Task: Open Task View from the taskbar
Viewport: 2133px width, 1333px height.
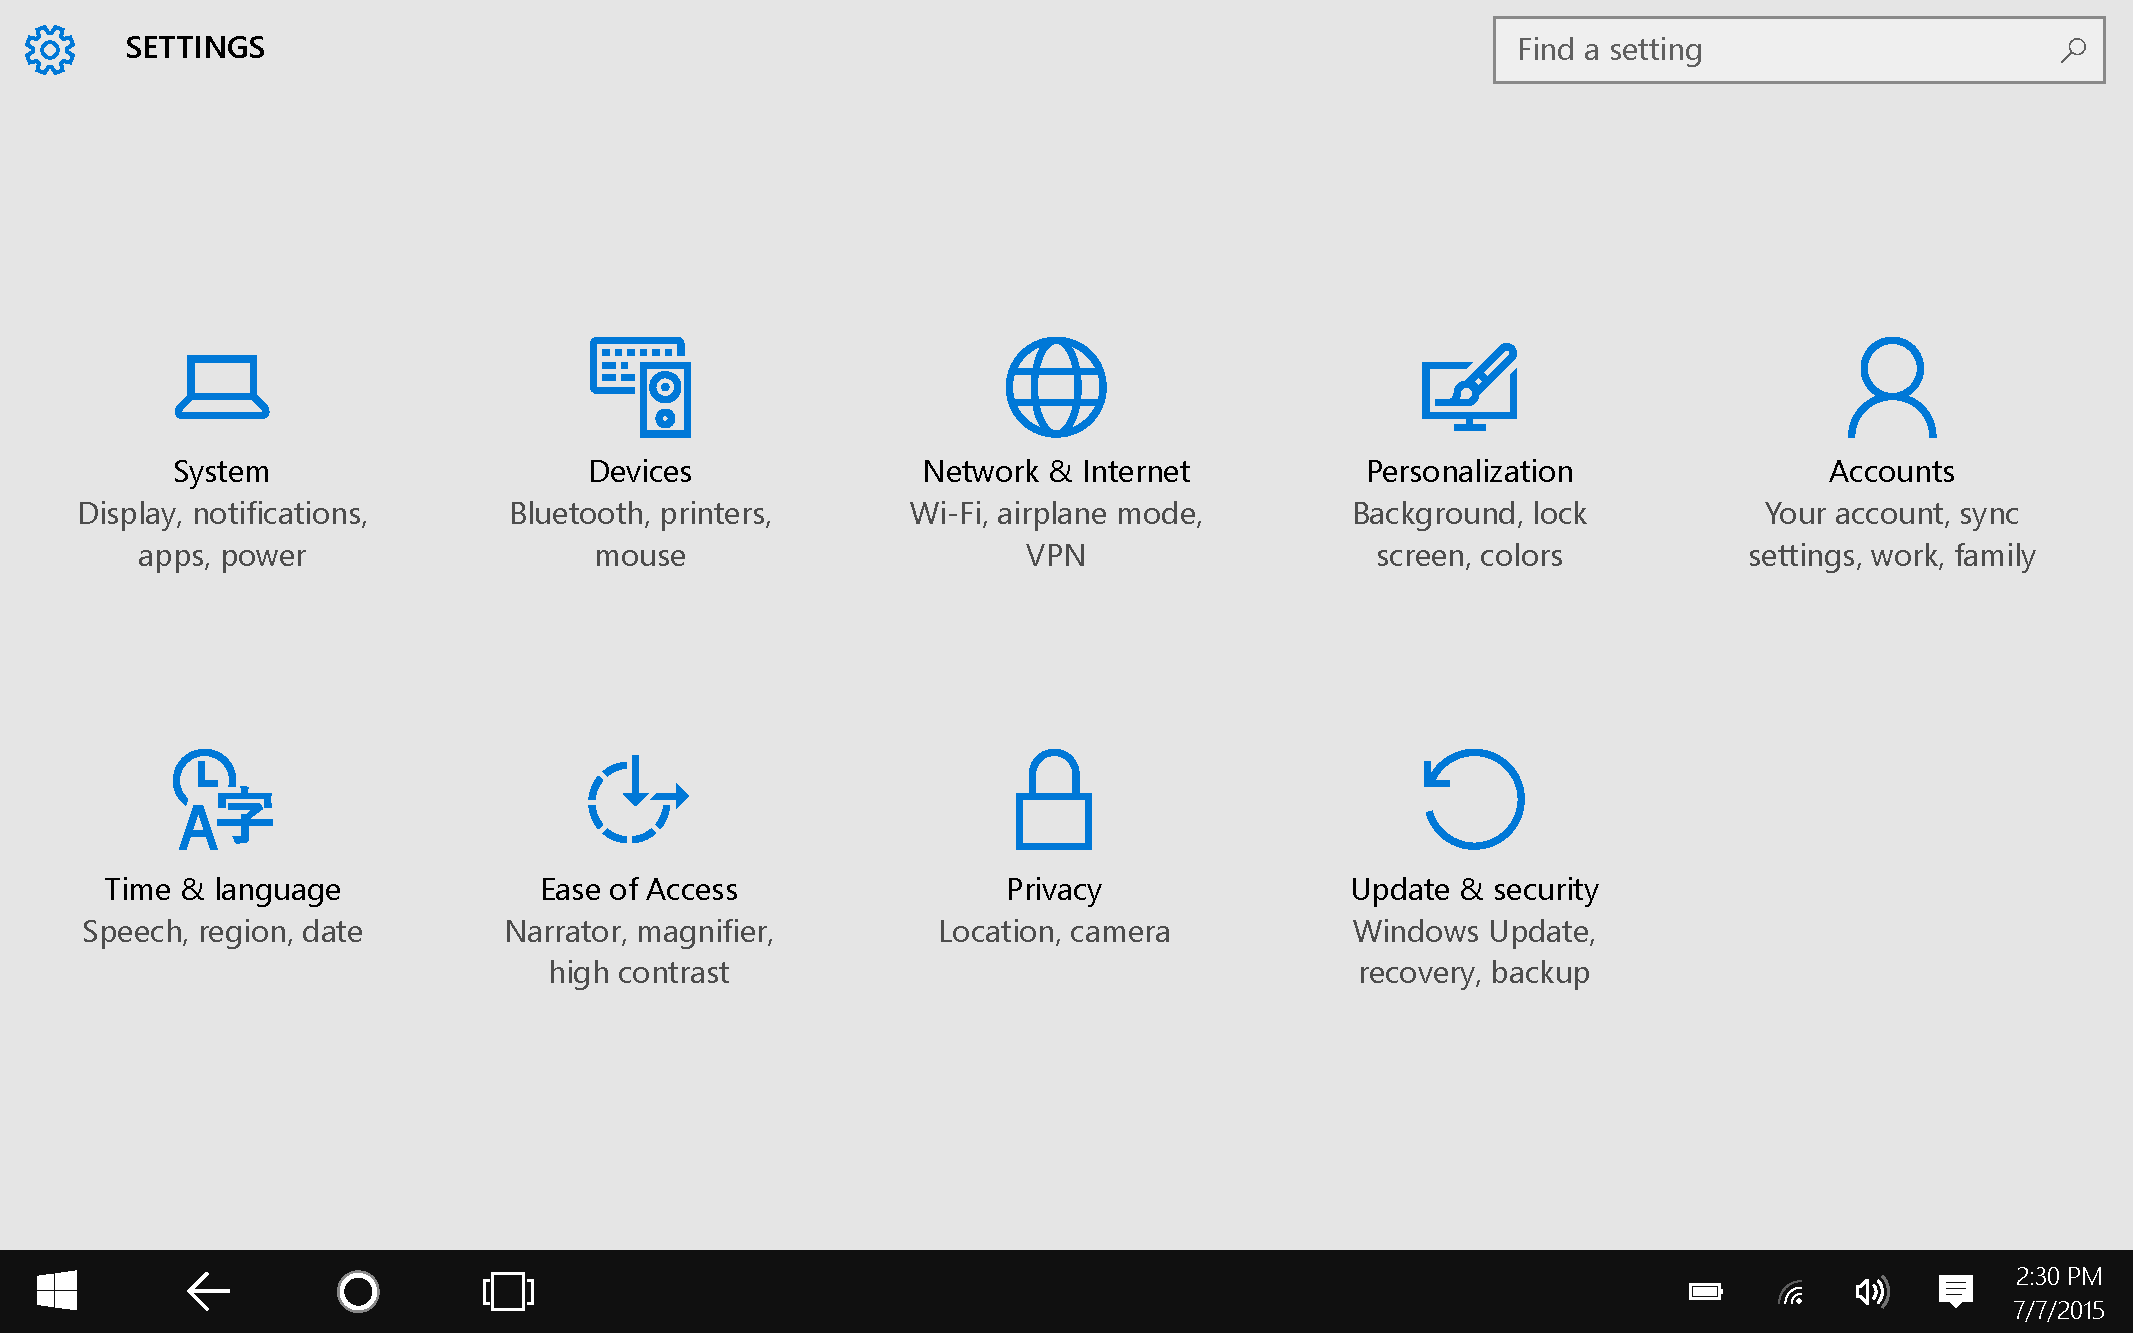Action: (508, 1291)
